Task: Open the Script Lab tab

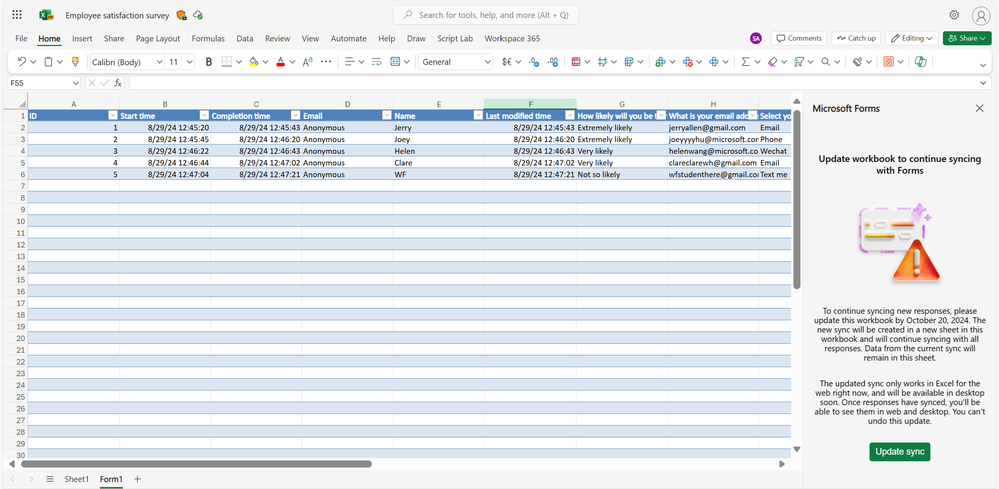Action: (455, 38)
